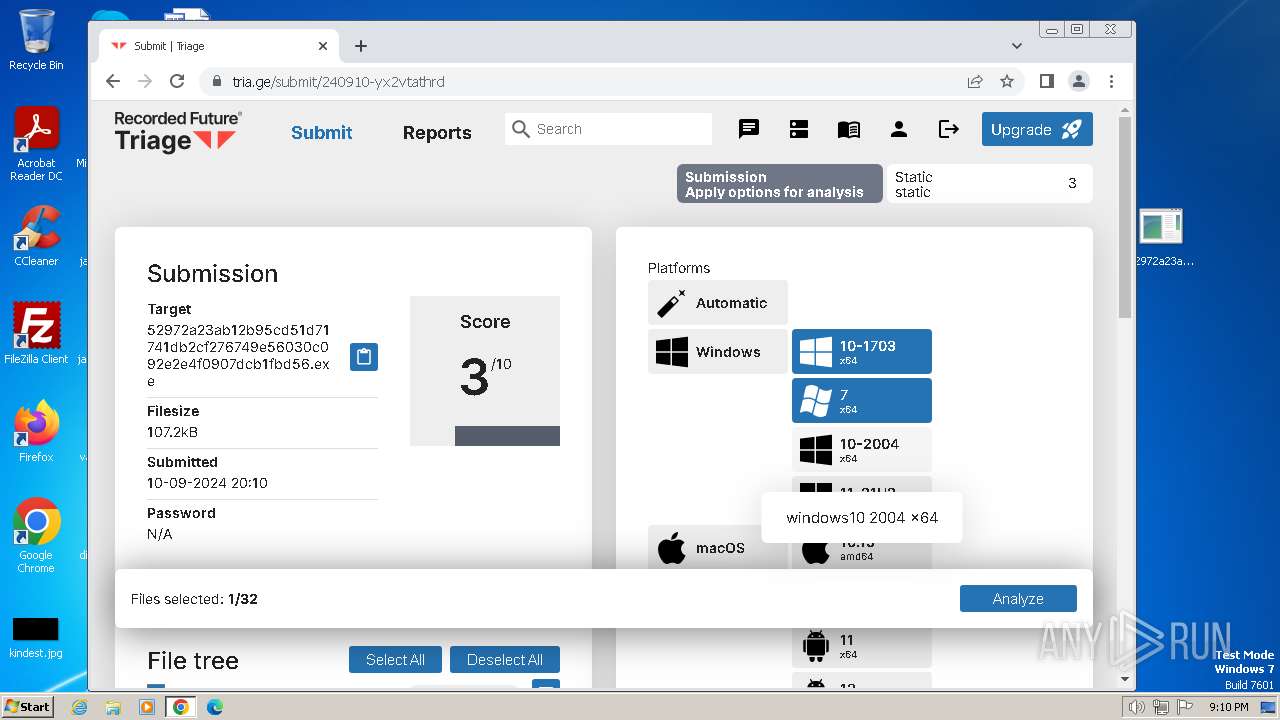Click the address bar URL
The height and width of the screenshot is (720, 1280).
click(339, 82)
